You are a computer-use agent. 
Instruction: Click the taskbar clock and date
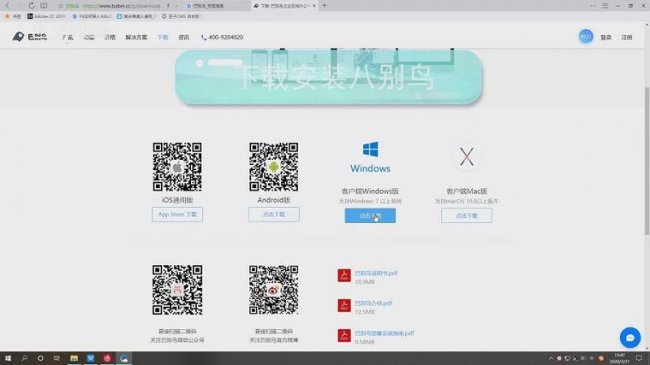pyautogui.click(x=620, y=358)
